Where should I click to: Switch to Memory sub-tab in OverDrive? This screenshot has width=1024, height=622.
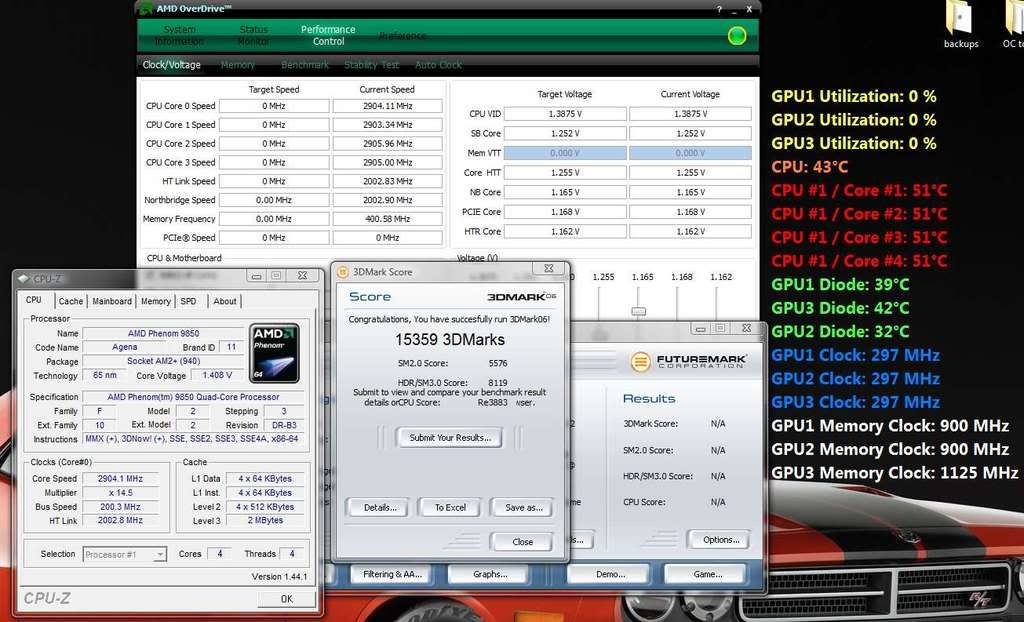click(238, 65)
